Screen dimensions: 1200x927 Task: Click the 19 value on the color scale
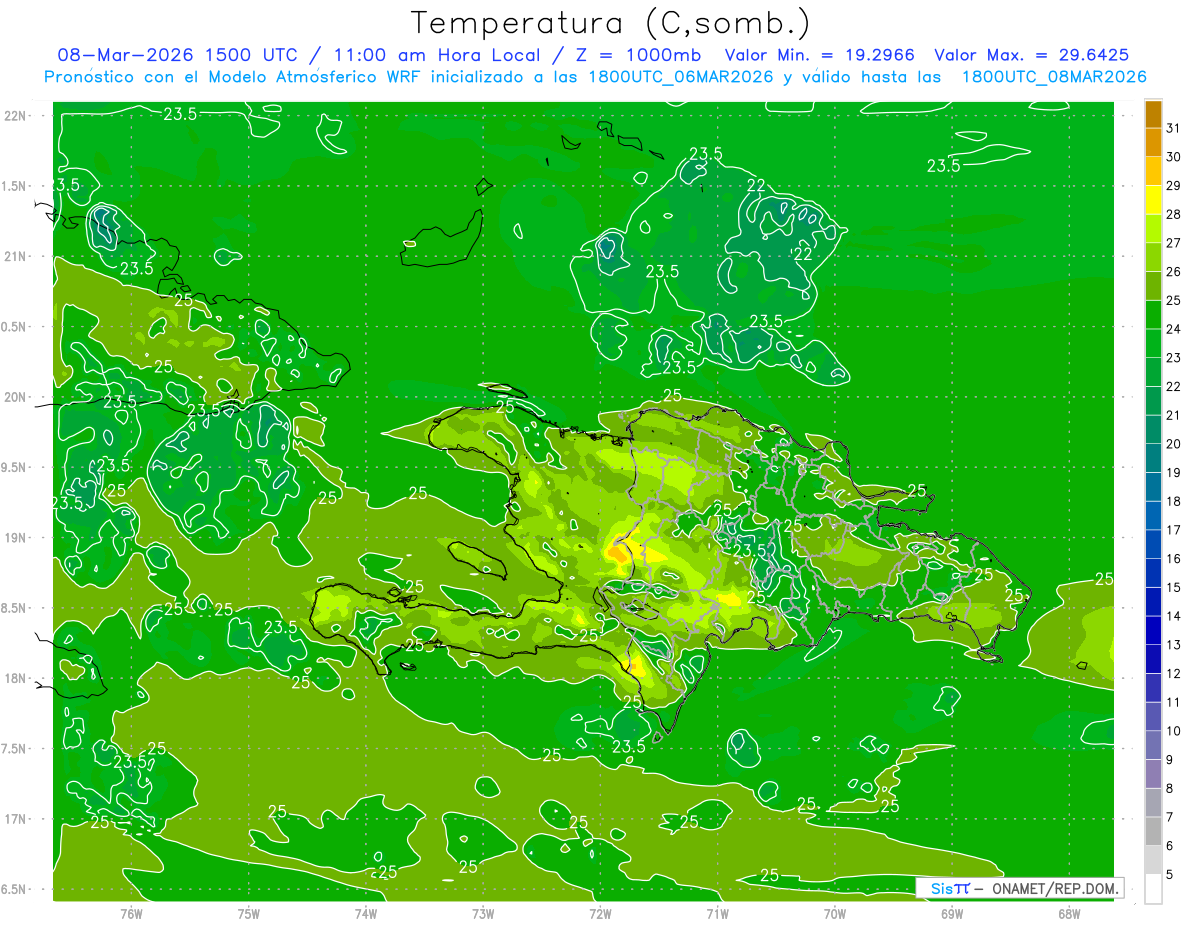pos(1173,472)
